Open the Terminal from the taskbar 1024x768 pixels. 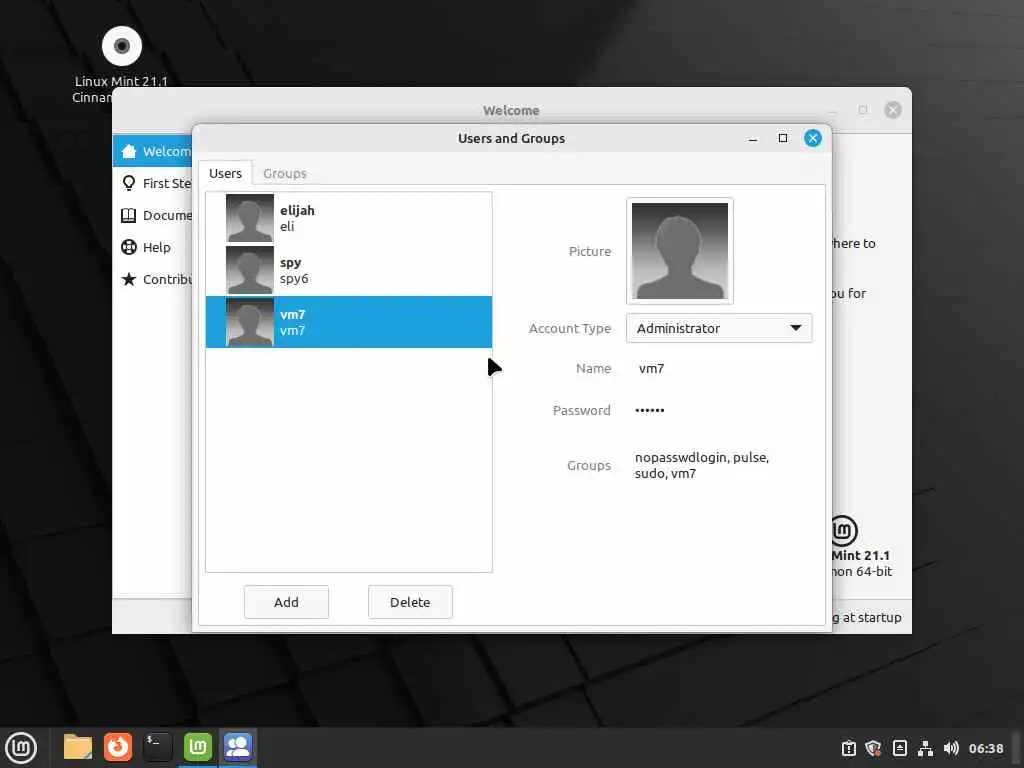pyautogui.click(x=157, y=747)
